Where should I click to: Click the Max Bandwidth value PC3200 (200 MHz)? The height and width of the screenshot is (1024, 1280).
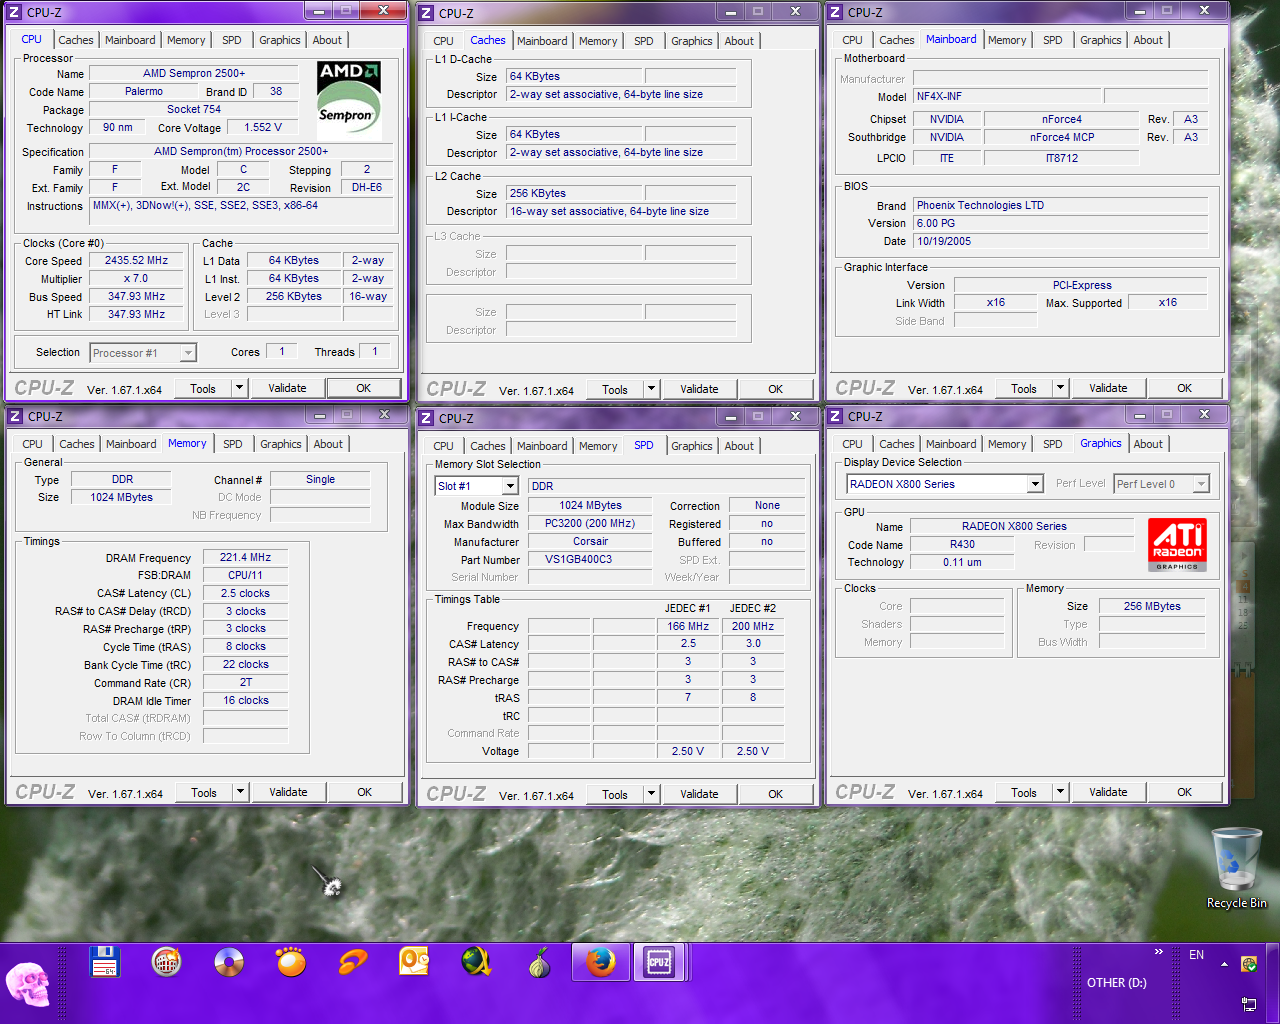pos(590,523)
